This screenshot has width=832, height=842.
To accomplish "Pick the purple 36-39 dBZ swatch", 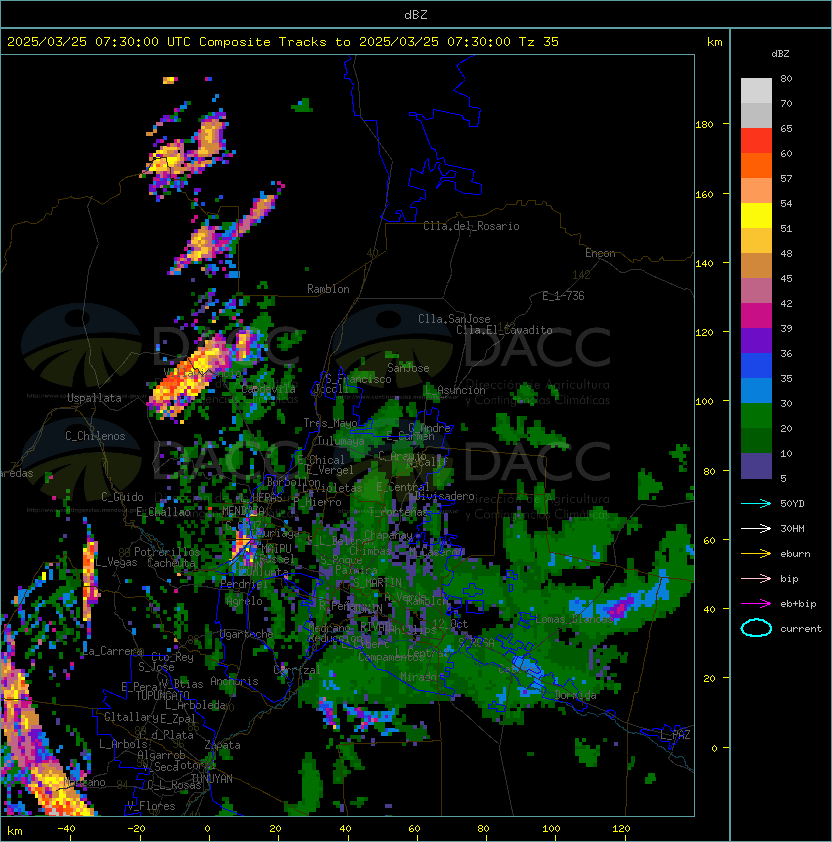I will tap(756, 340).
